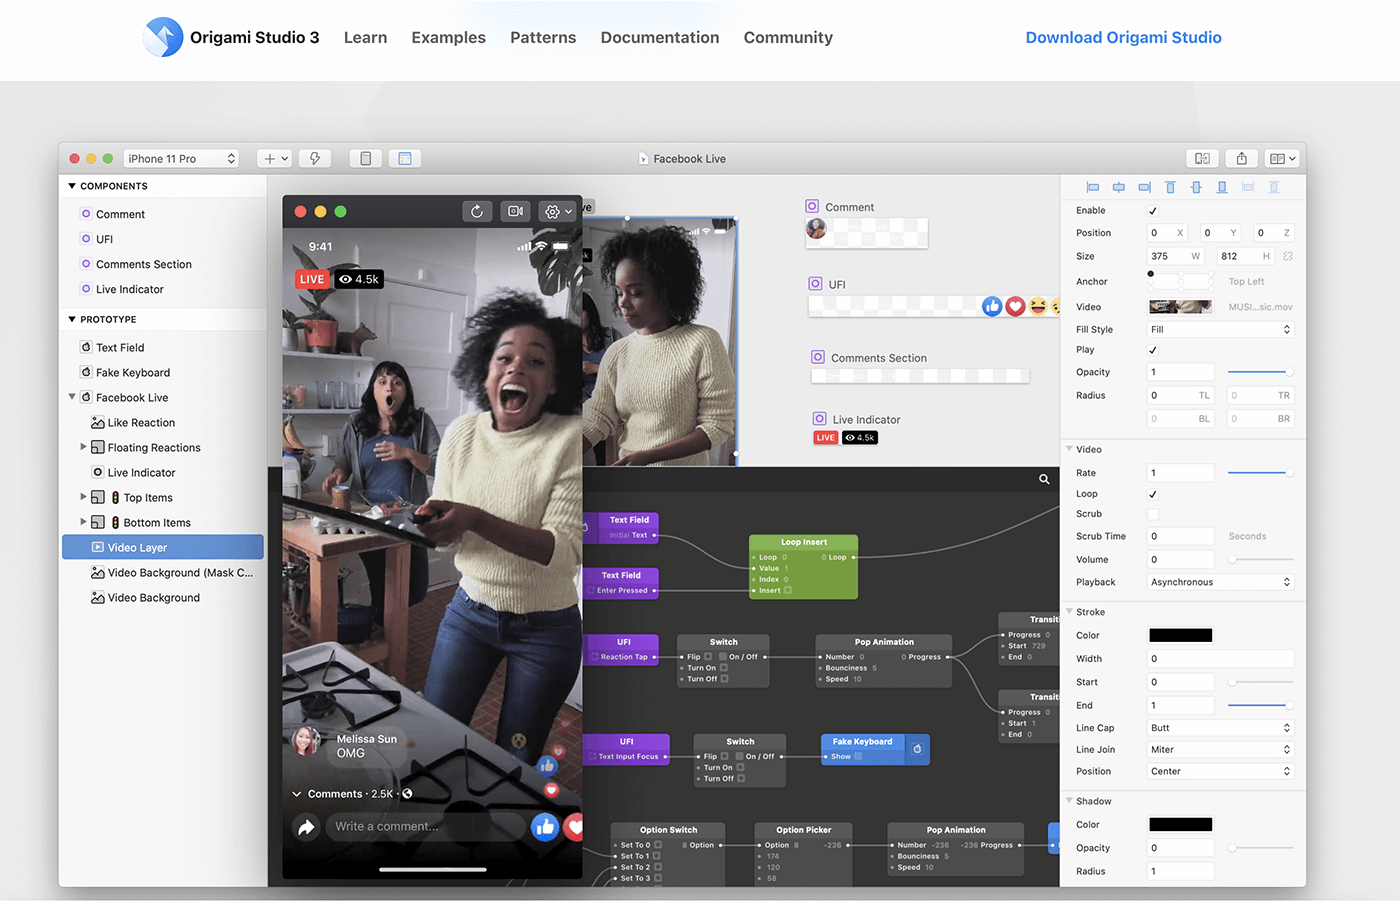The image size is (1400, 902).
Task: Toggle Show port on Fake Keyboard patch
Action: (x=858, y=756)
